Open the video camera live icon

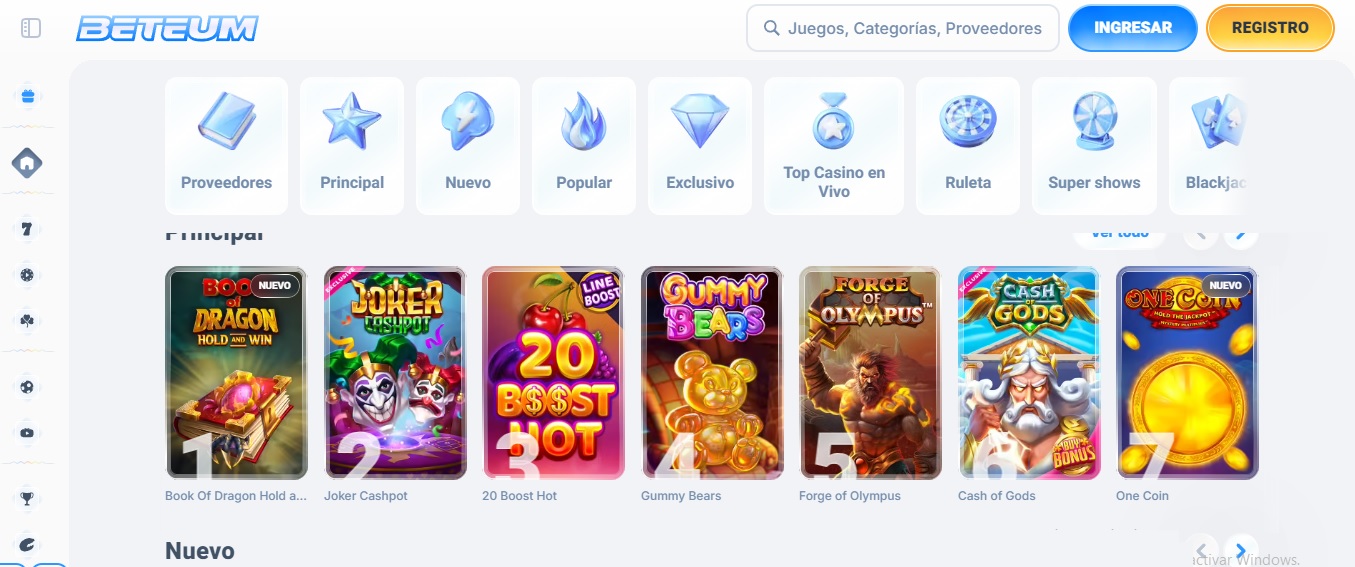coord(27,433)
